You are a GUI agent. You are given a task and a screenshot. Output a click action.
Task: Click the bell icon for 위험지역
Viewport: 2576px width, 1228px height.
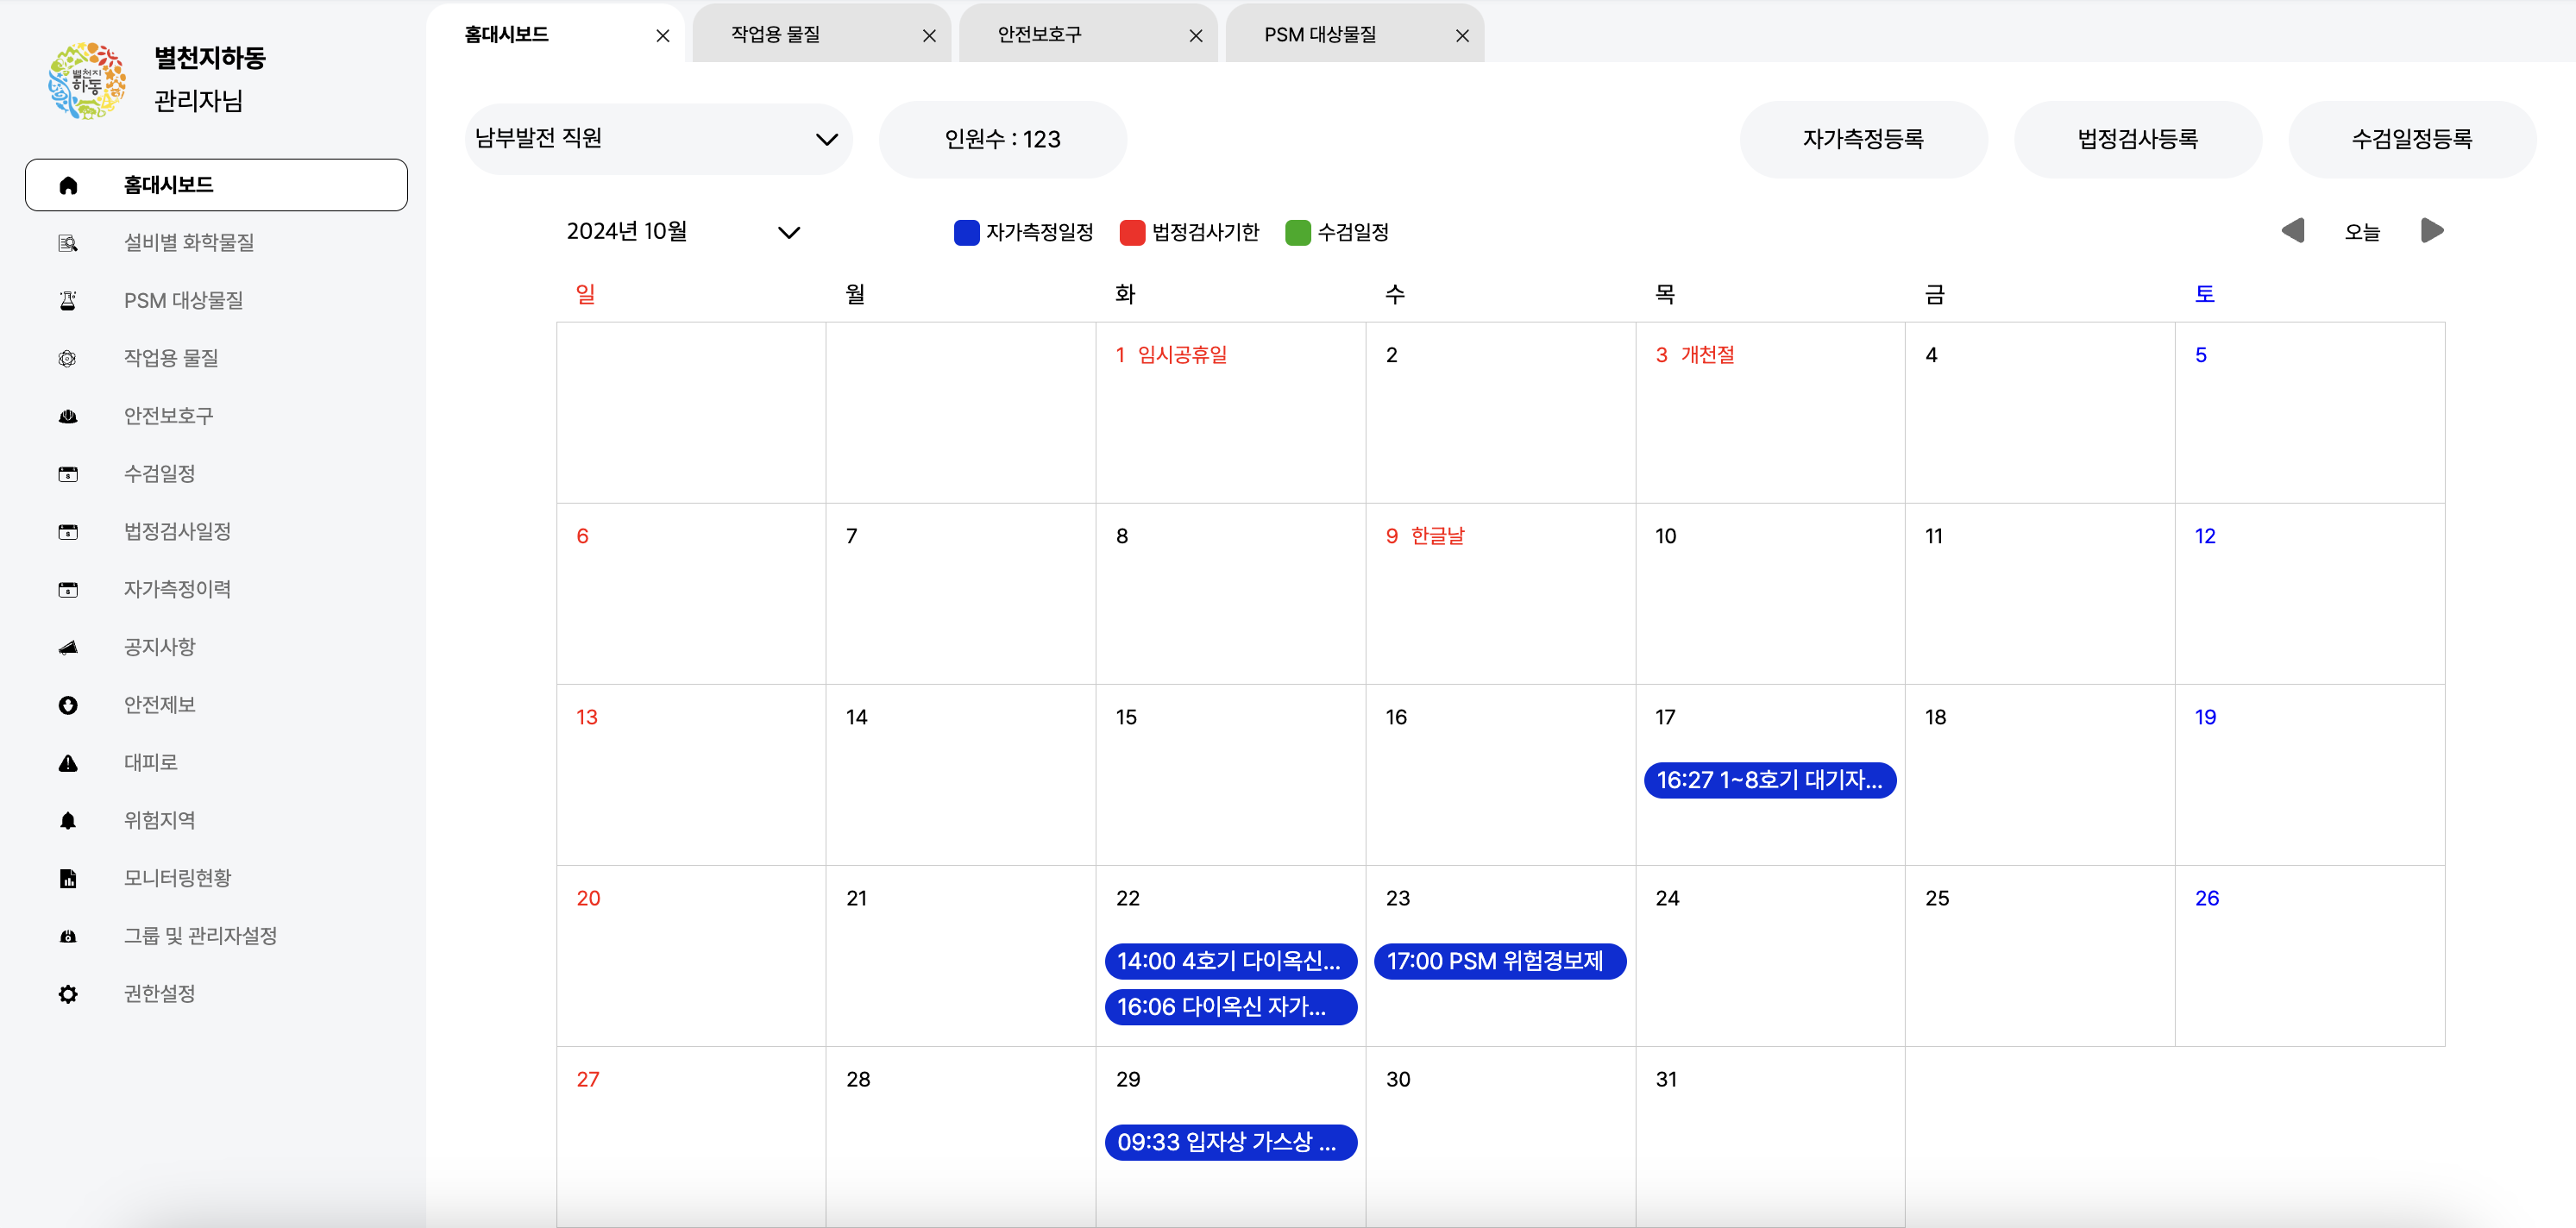[x=68, y=820]
